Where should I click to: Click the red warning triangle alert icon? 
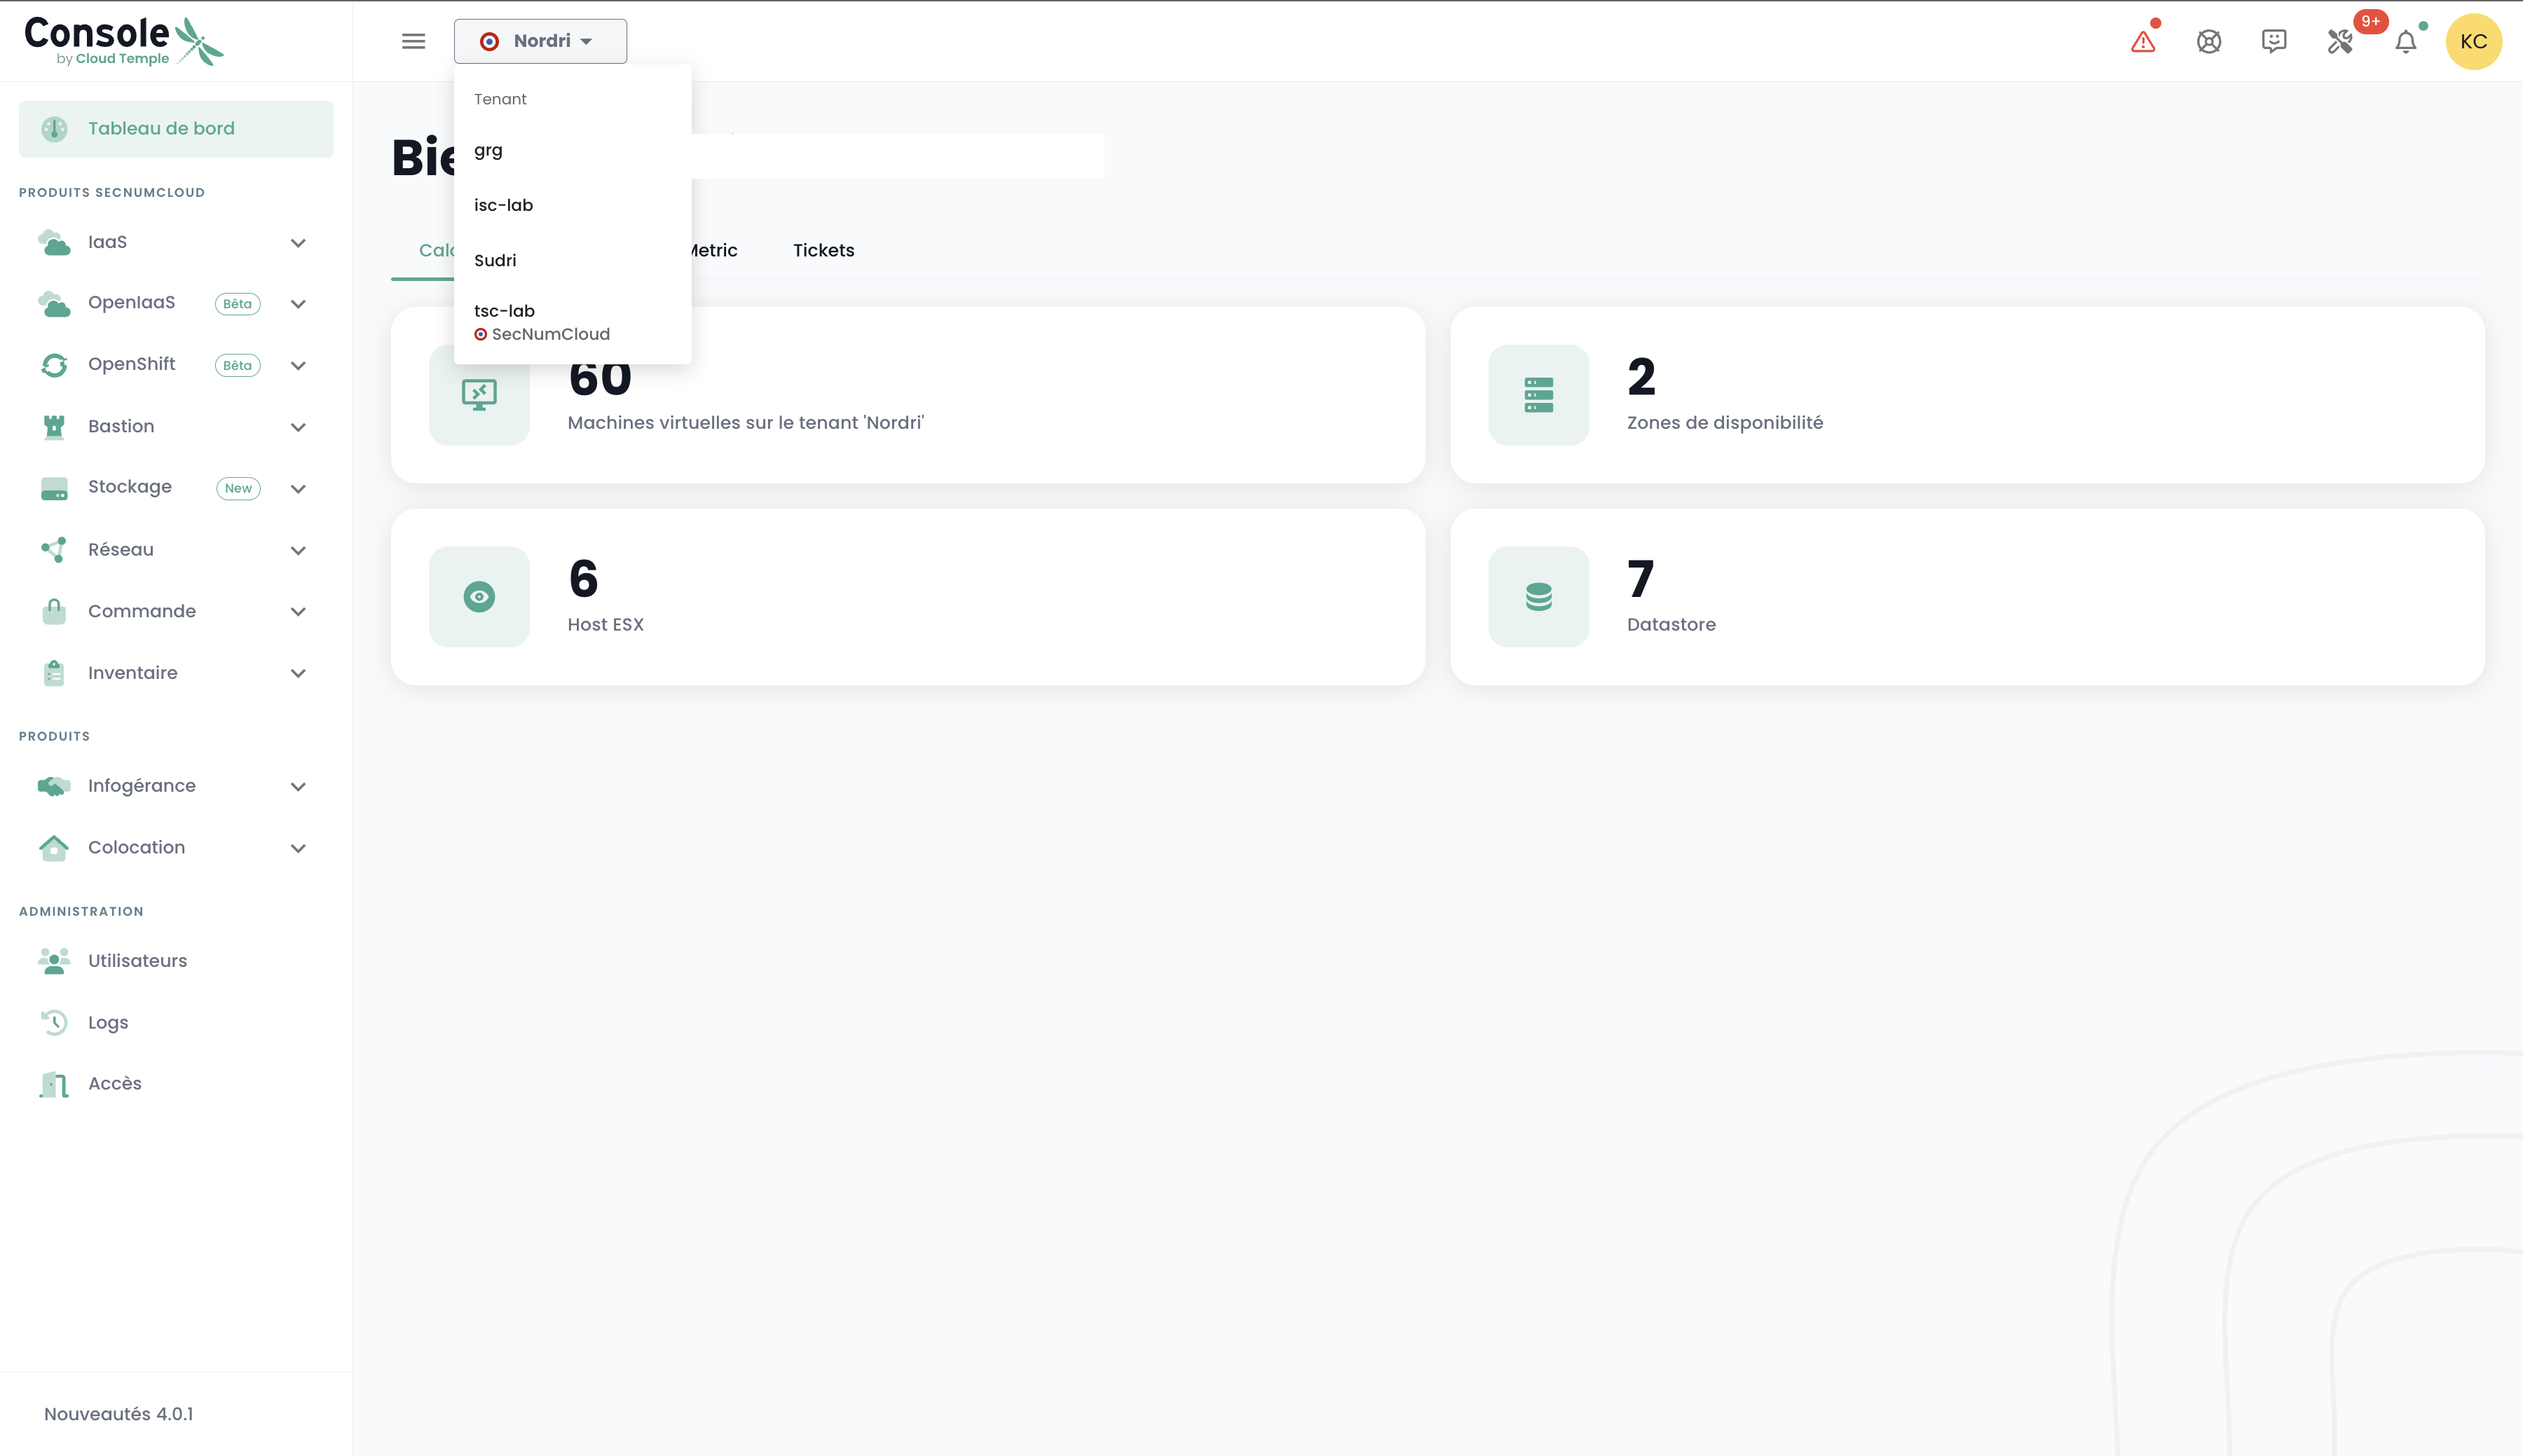[2142, 42]
